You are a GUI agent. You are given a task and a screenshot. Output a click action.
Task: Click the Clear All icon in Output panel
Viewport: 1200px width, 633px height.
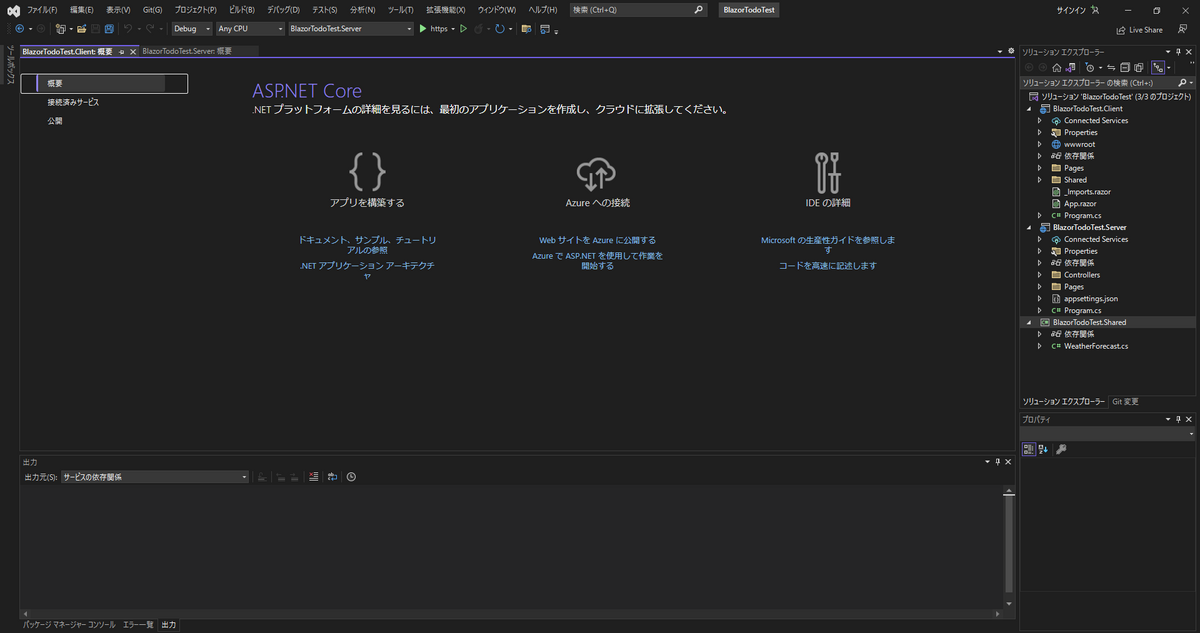tap(313, 477)
